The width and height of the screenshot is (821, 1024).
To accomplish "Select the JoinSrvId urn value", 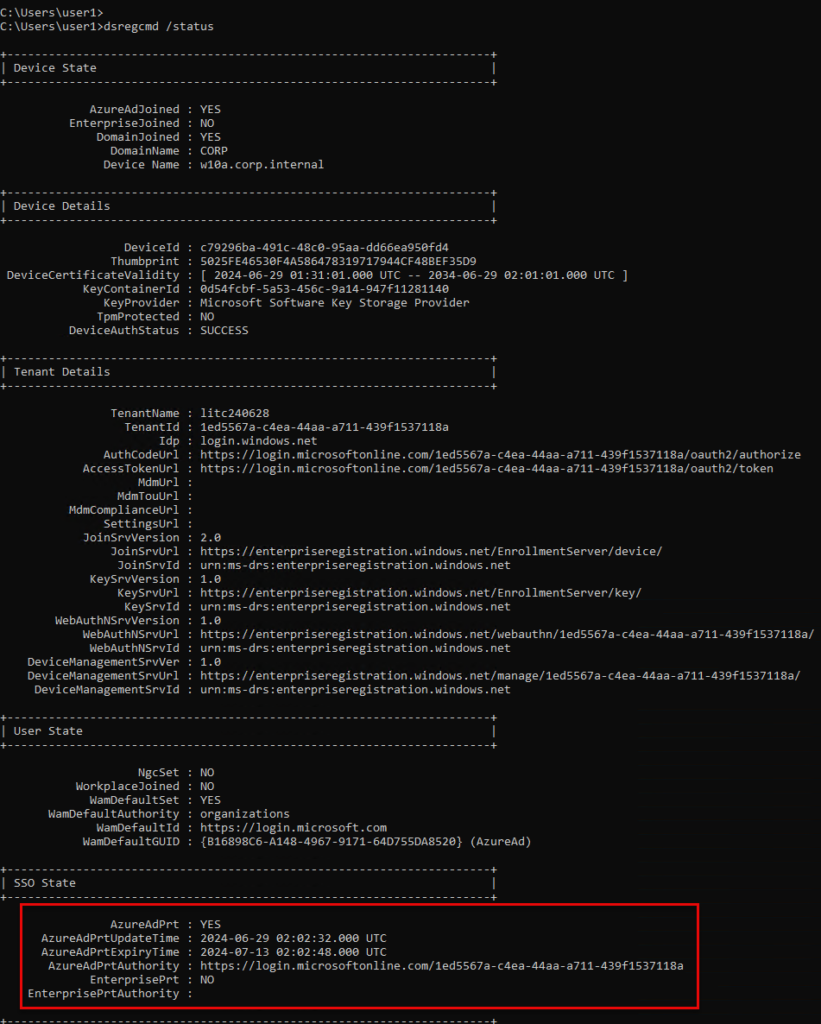I will click(x=355, y=565).
